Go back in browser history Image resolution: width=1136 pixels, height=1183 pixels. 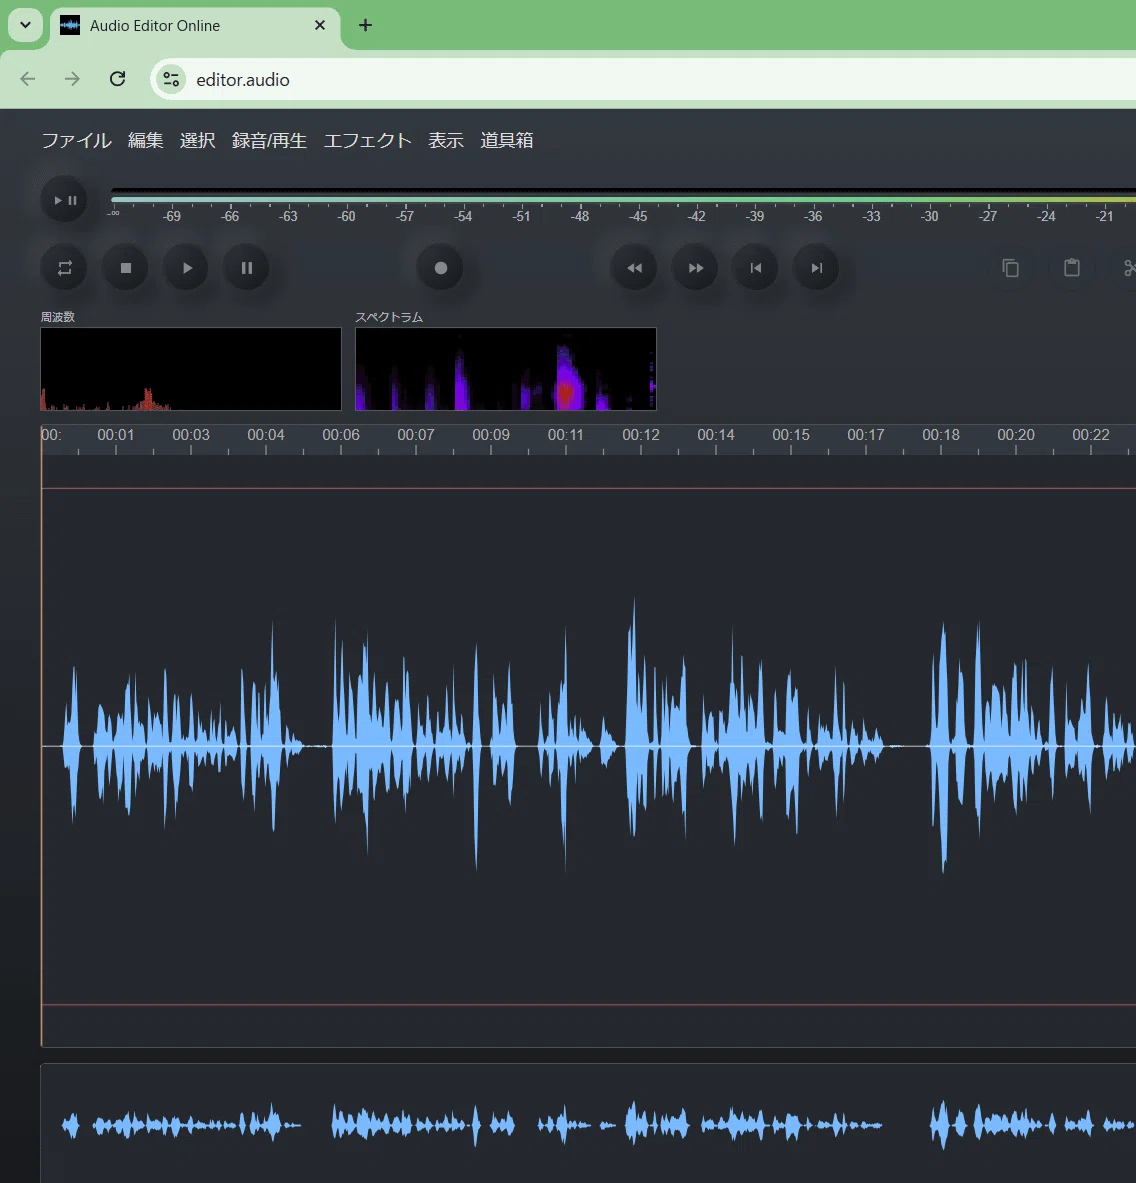coord(28,79)
